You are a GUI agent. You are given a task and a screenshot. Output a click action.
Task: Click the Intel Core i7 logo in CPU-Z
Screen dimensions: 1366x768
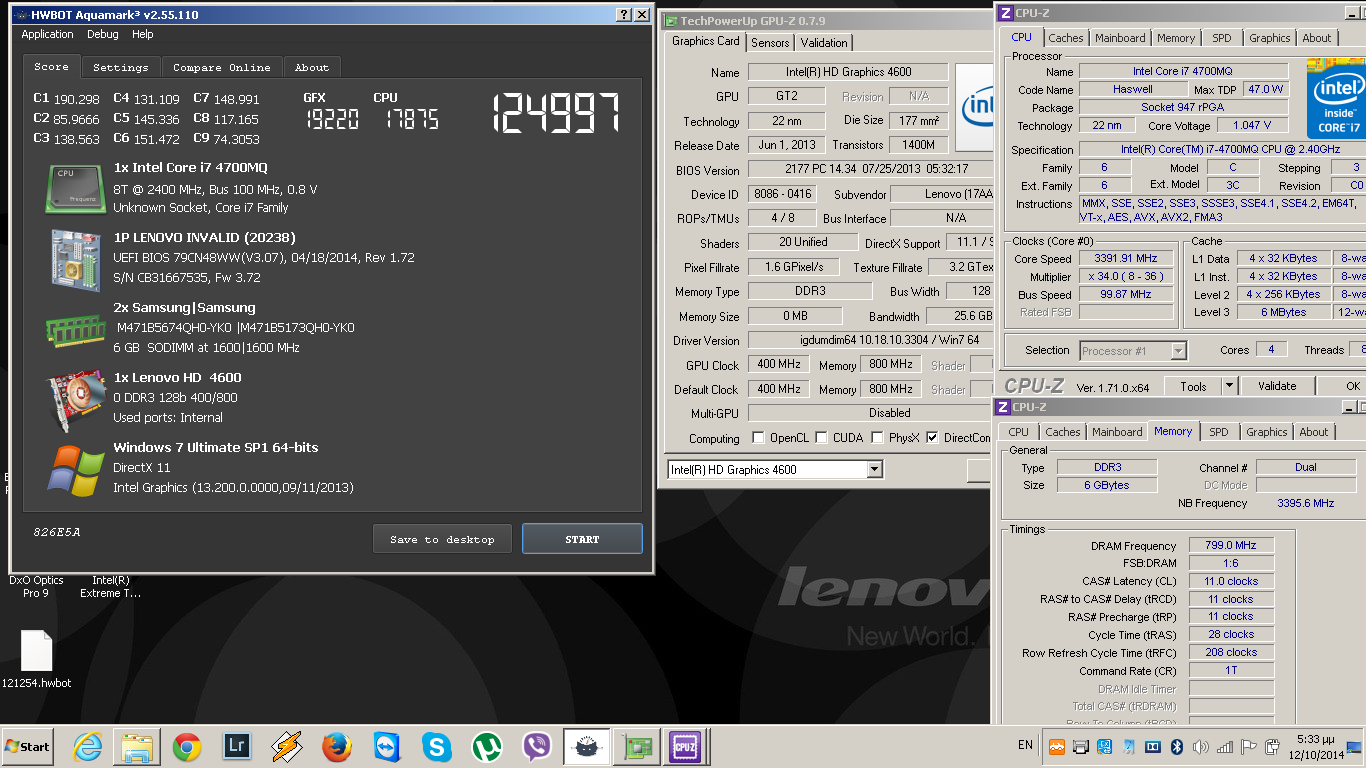[x=1336, y=98]
